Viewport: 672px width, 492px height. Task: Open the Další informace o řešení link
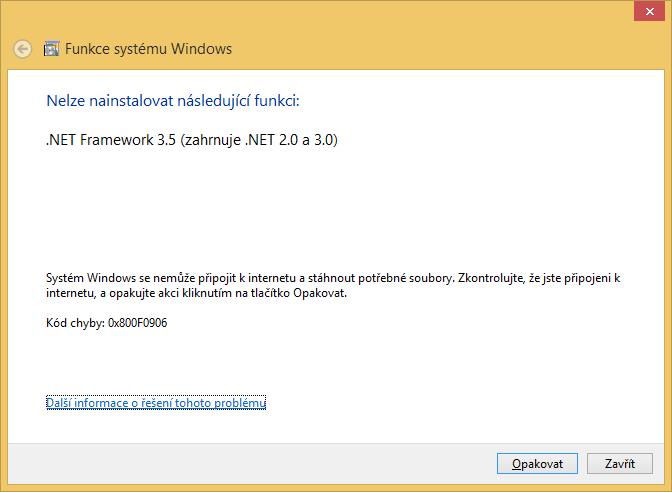click(156, 403)
